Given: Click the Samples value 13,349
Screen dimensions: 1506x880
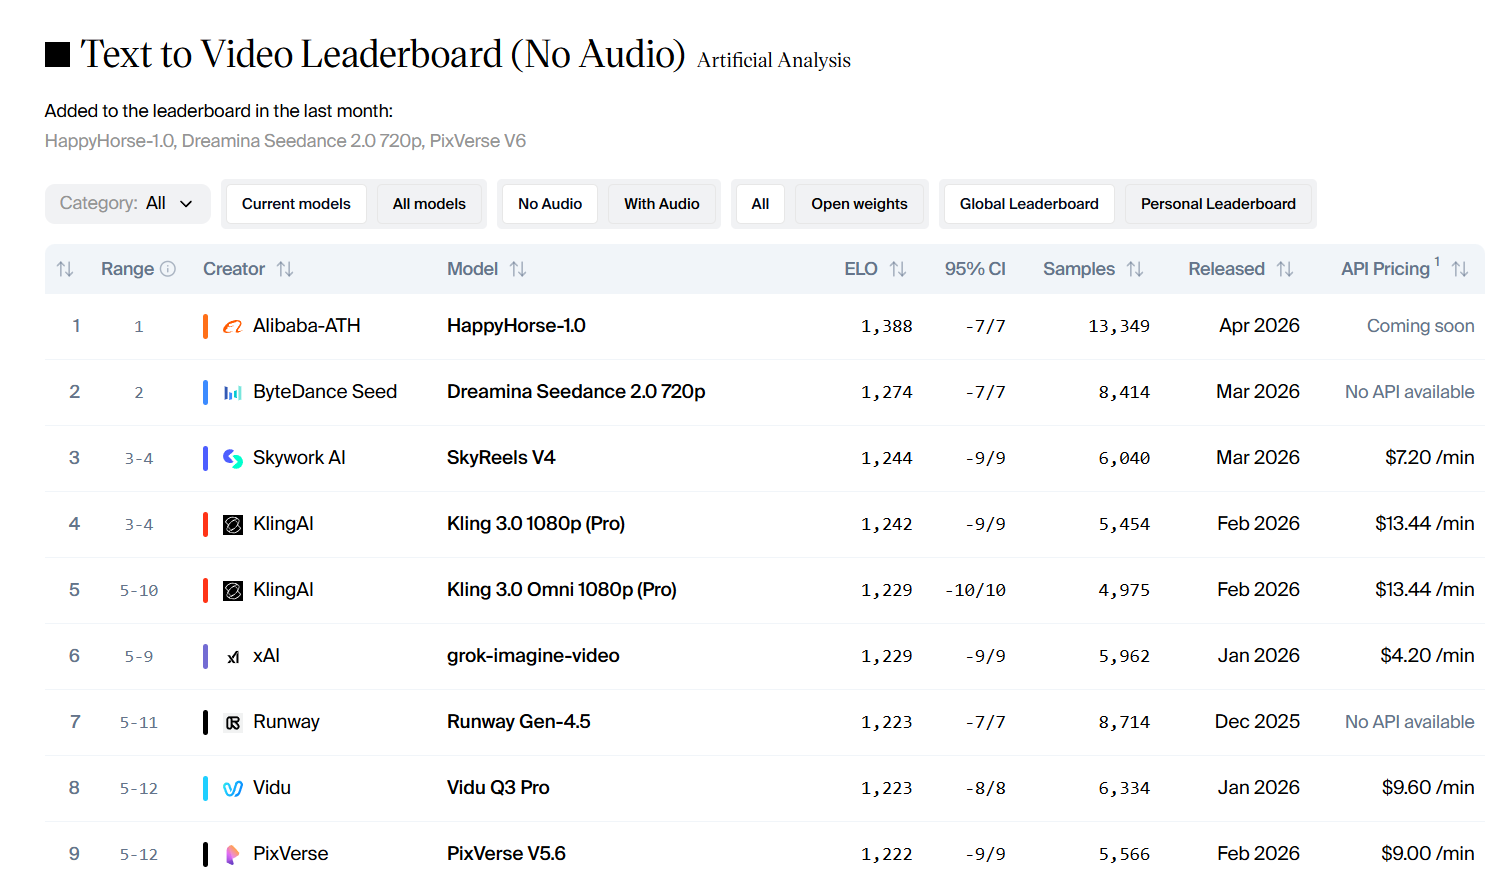Looking at the screenshot, I should pyautogui.click(x=1119, y=326).
